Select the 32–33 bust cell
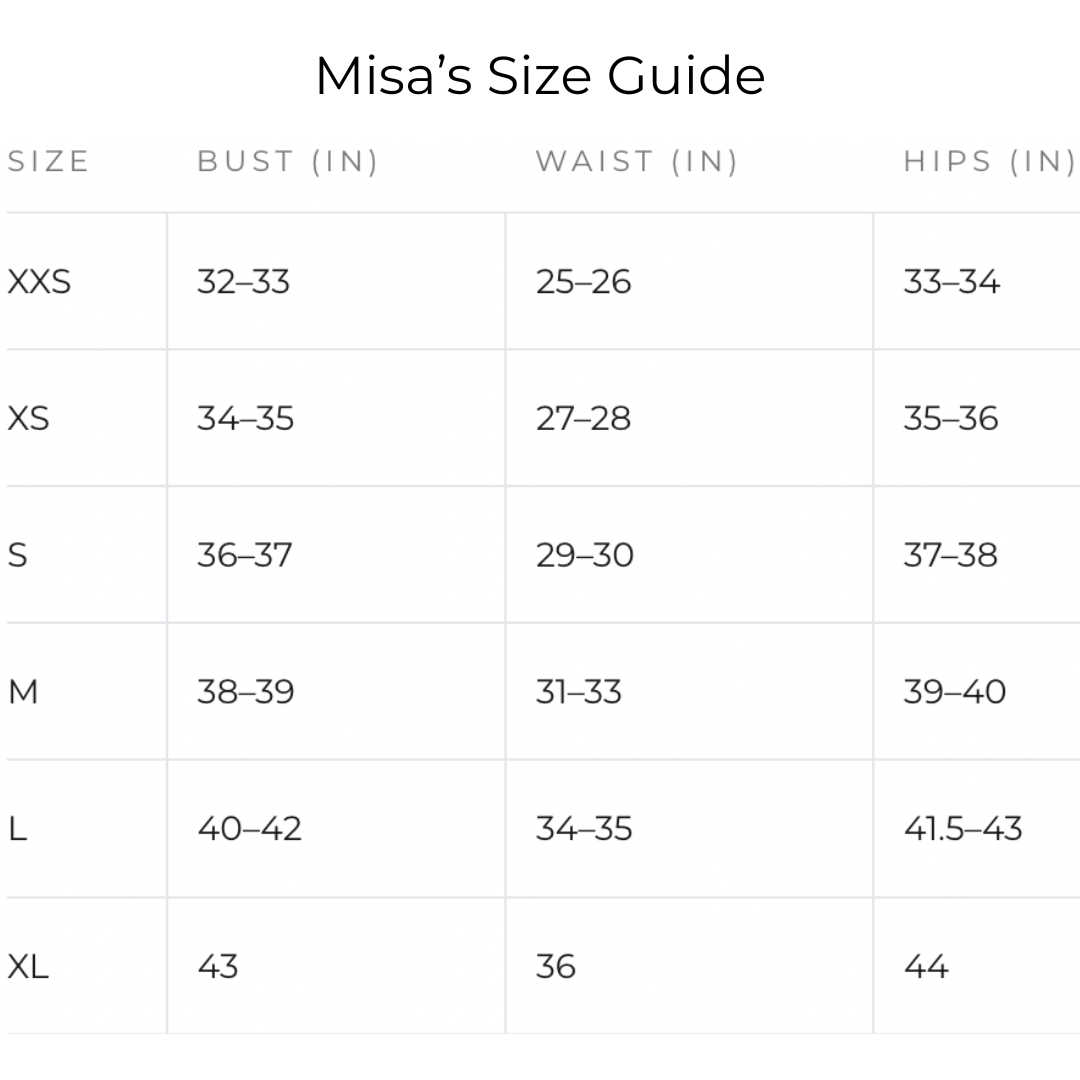 [243, 282]
